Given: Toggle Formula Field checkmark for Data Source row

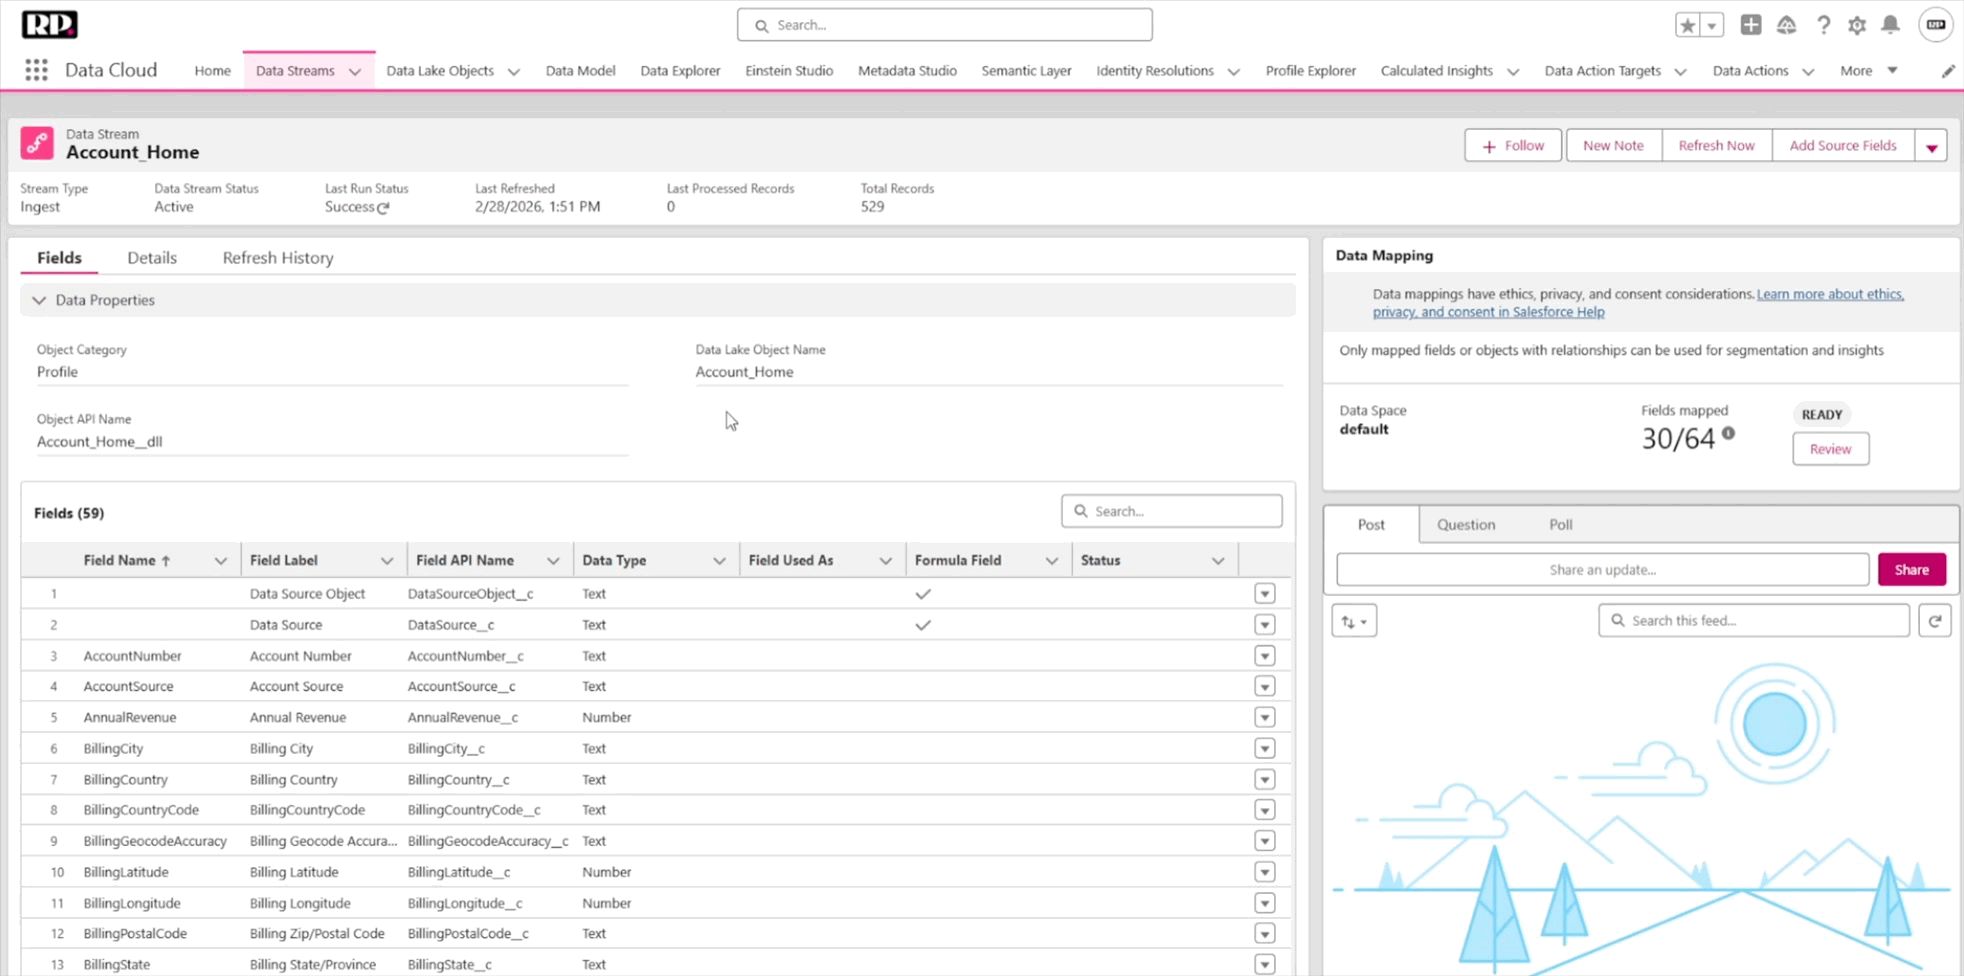Looking at the screenshot, I should pyautogui.click(x=923, y=625).
